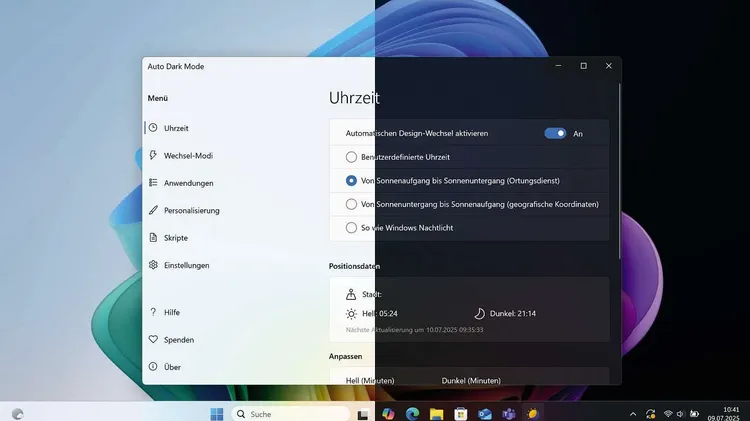Click the question mark icon beside Hilfe

click(x=153, y=312)
